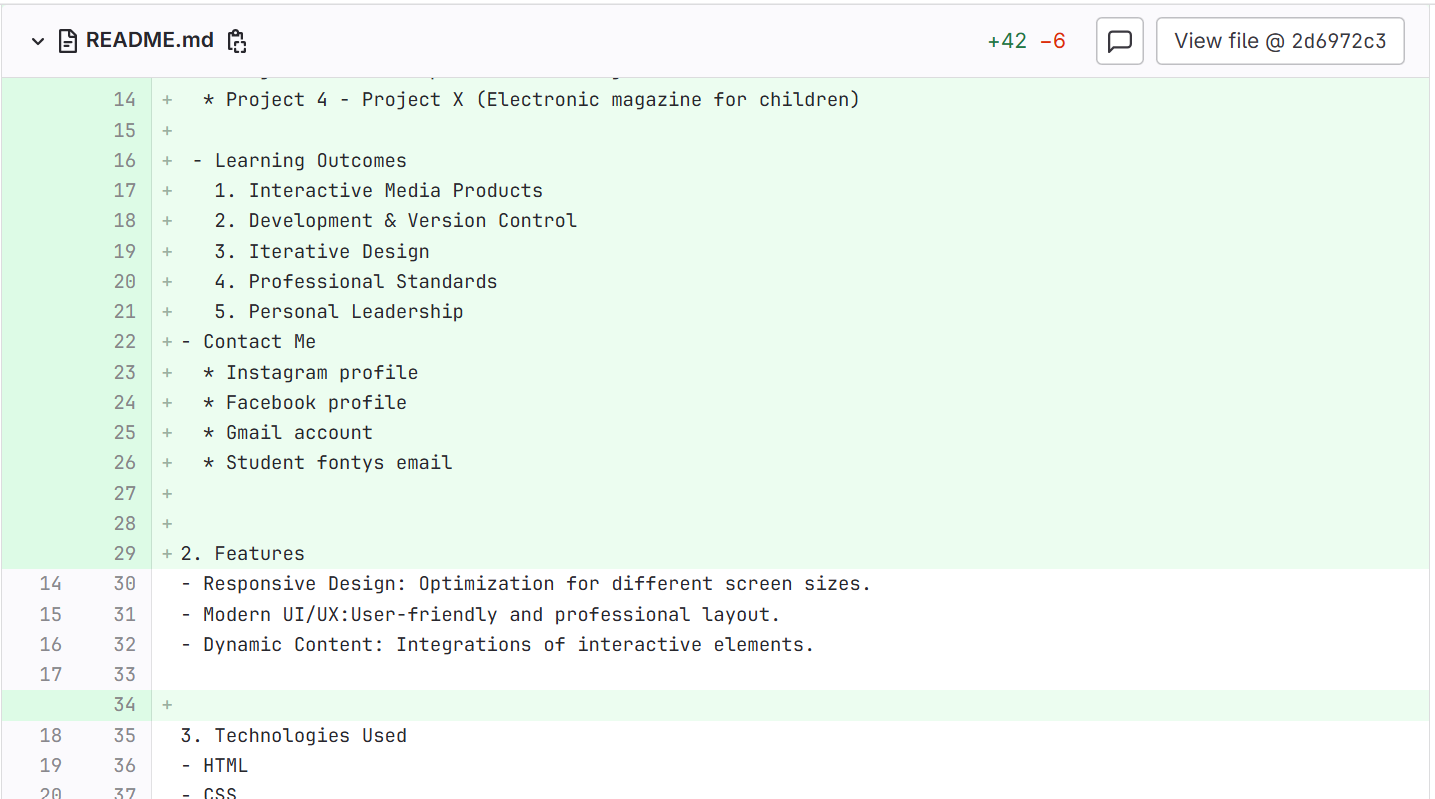Copy the README.md file path
The width and height of the screenshot is (1435, 799).
click(x=236, y=41)
